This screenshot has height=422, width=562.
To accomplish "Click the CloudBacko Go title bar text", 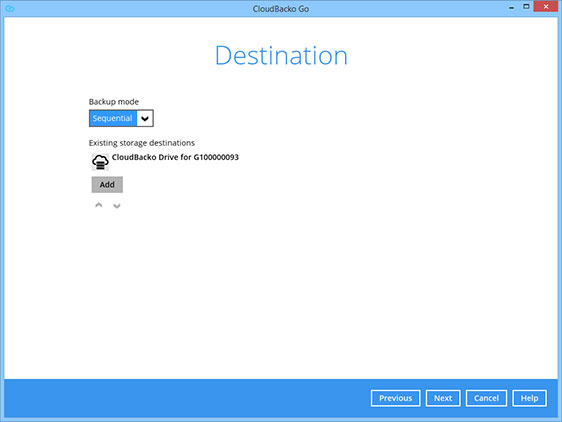I will point(281,9).
